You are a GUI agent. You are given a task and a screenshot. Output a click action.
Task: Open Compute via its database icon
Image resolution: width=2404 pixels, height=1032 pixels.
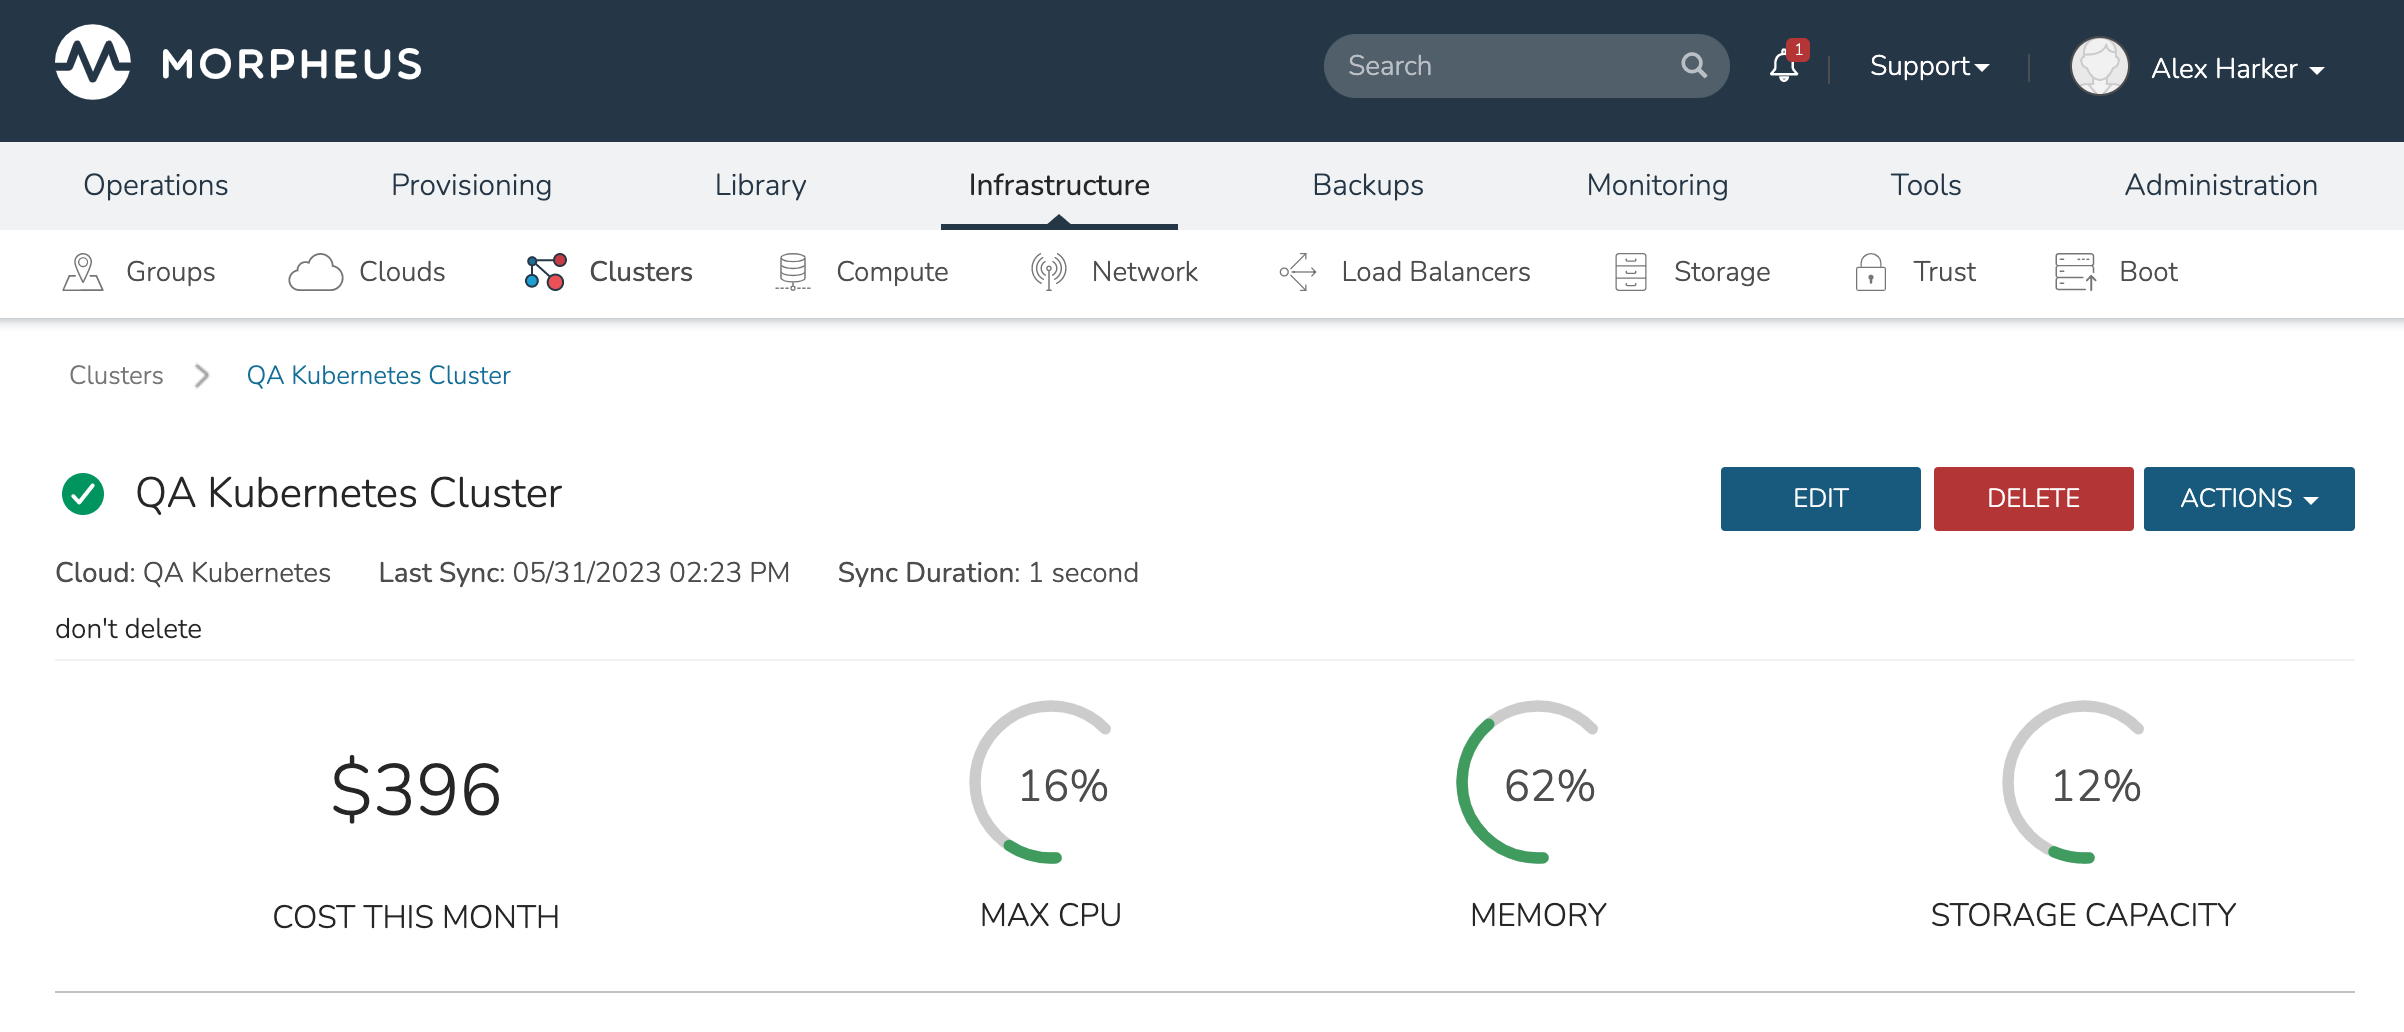[793, 272]
